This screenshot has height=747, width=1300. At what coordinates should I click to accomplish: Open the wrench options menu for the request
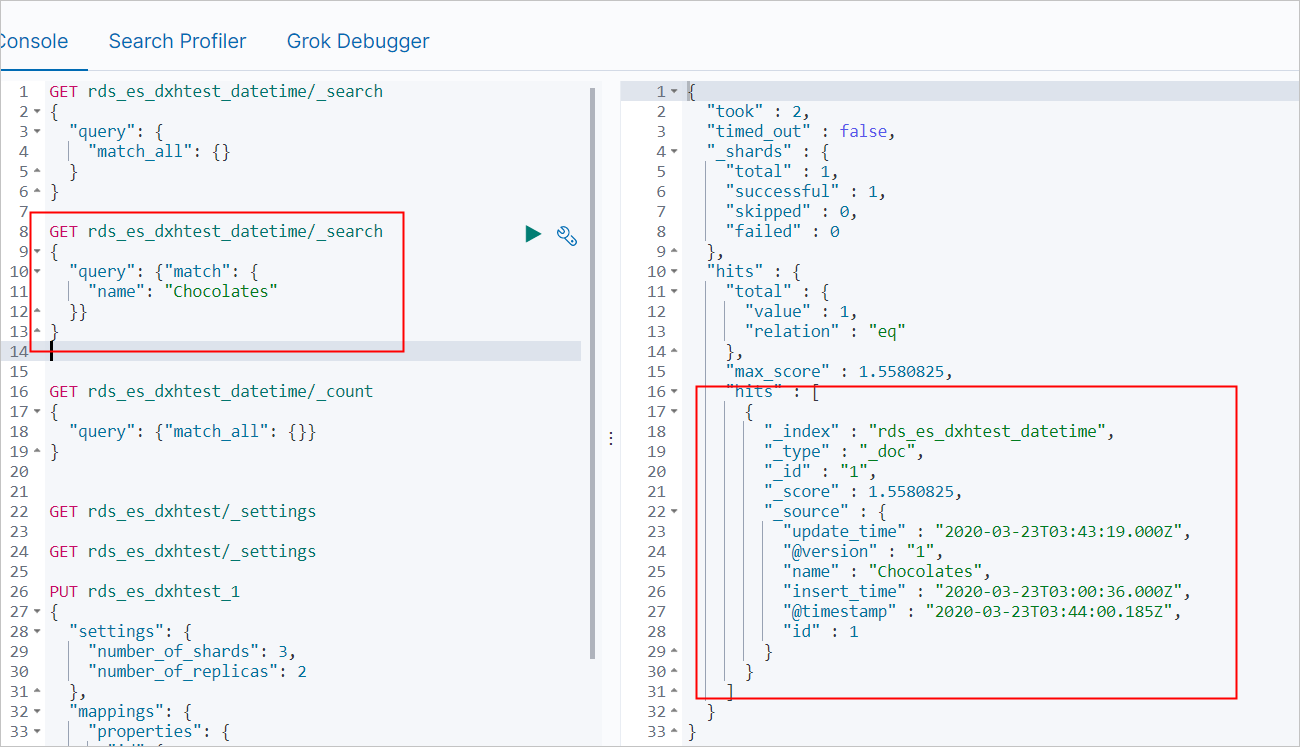click(x=567, y=236)
